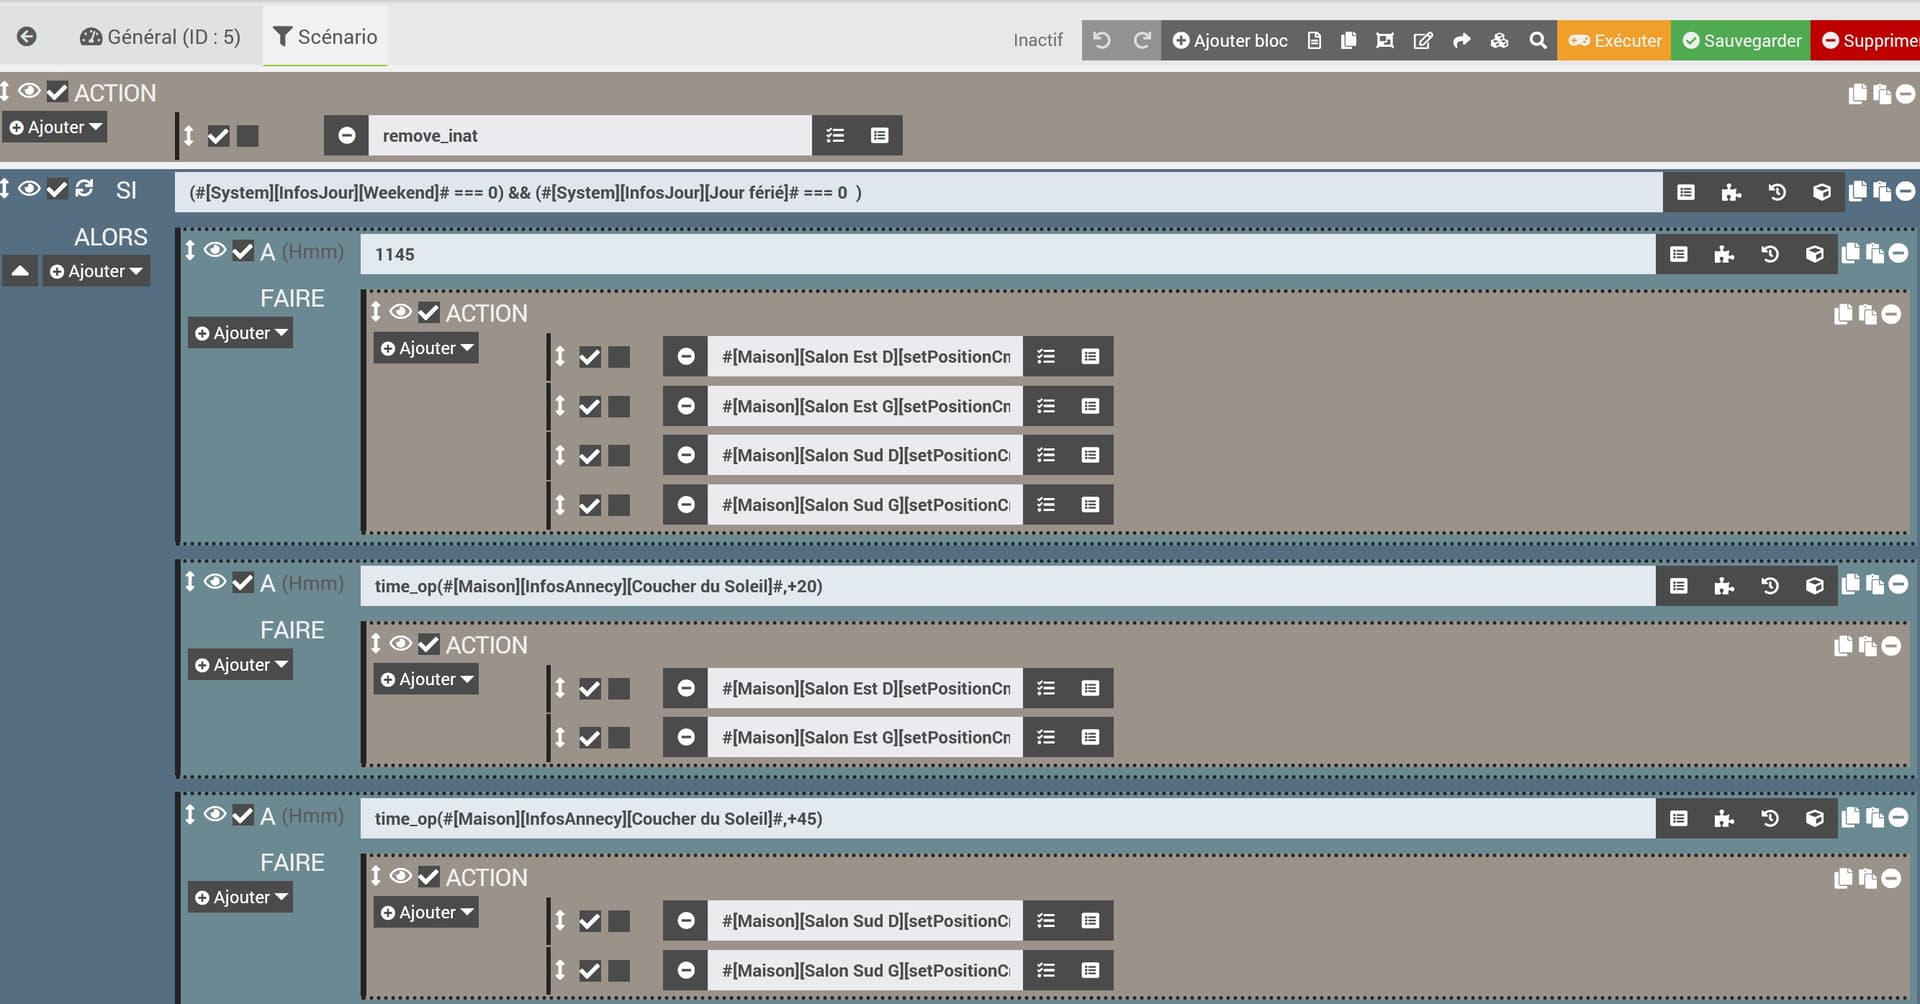Viewport: 1920px width, 1004px height.
Task: Open the Ajouter dropdown under ALORS
Action: click(96, 271)
